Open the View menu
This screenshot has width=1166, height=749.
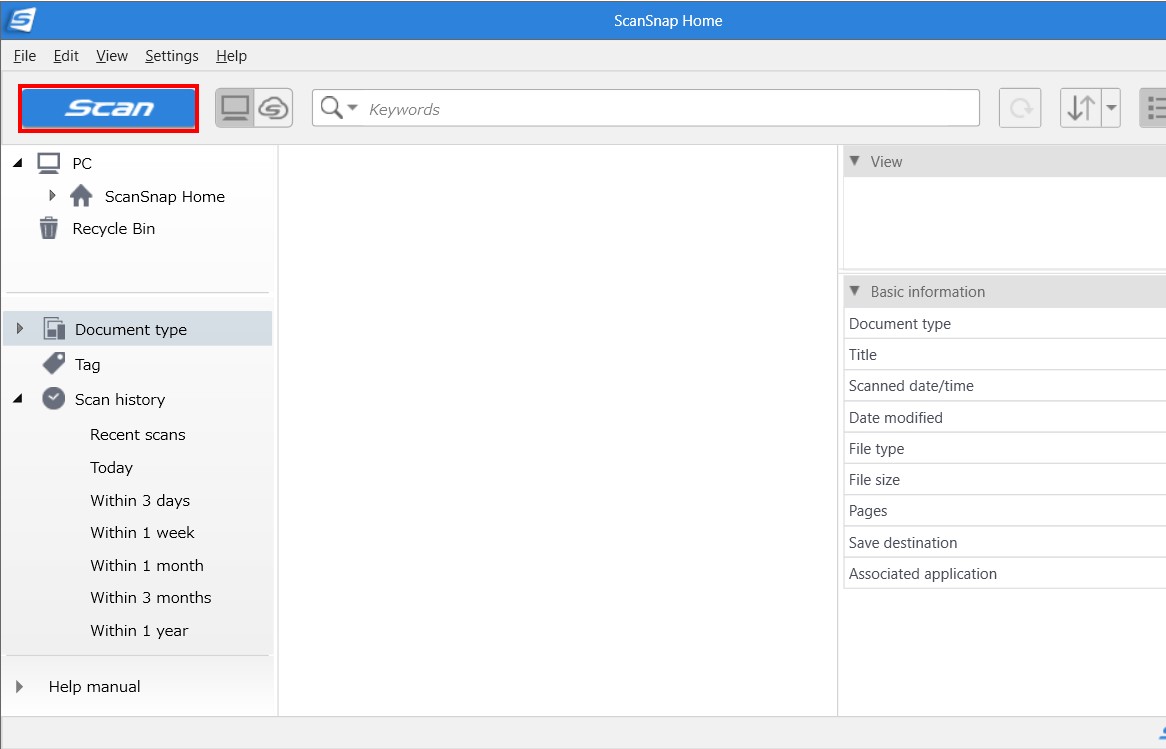[112, 56]
